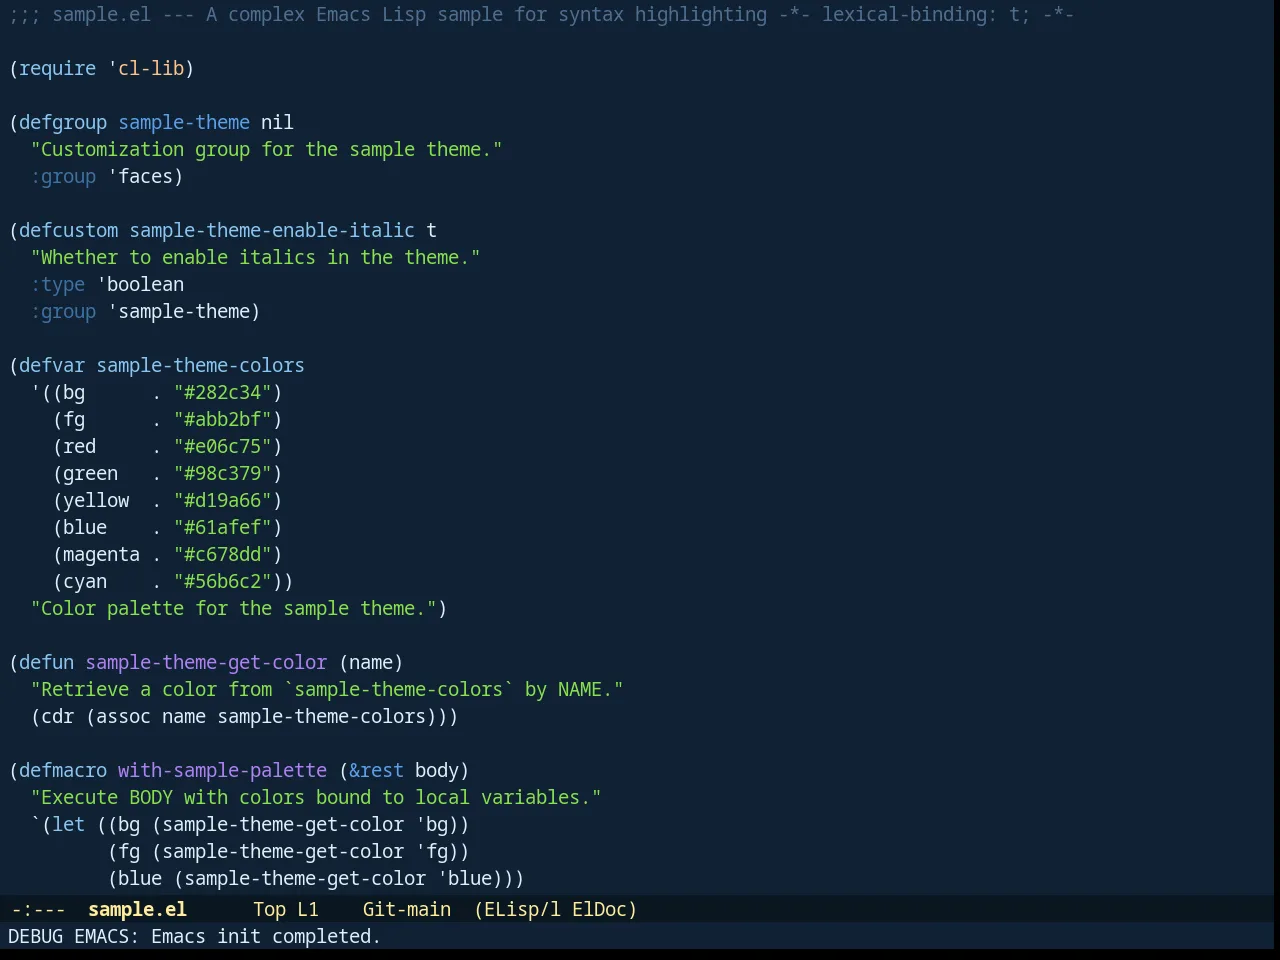Click the 'defgroup' keyword

(63, 122)
